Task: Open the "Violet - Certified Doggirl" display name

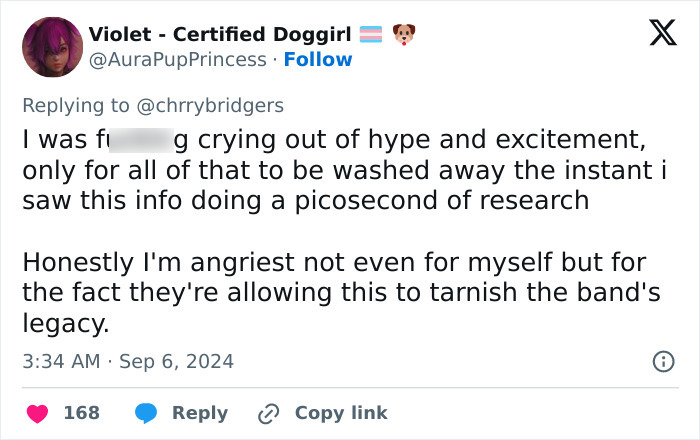Action: 221,35
